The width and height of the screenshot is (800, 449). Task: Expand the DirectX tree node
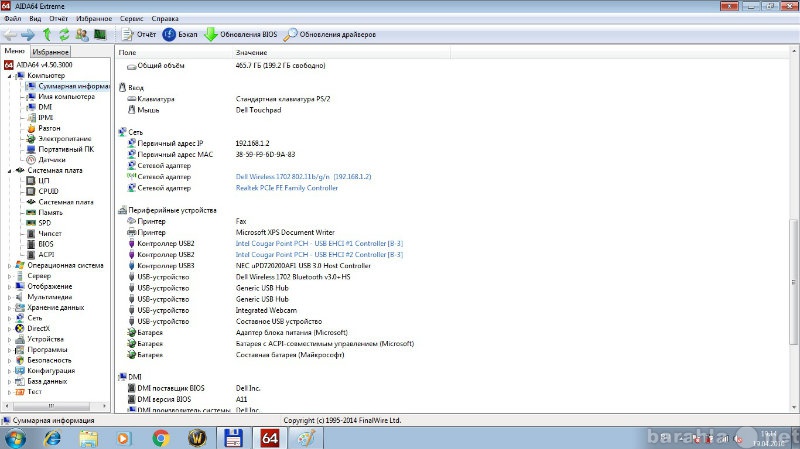pyautogui.click(x=9, y=329)
